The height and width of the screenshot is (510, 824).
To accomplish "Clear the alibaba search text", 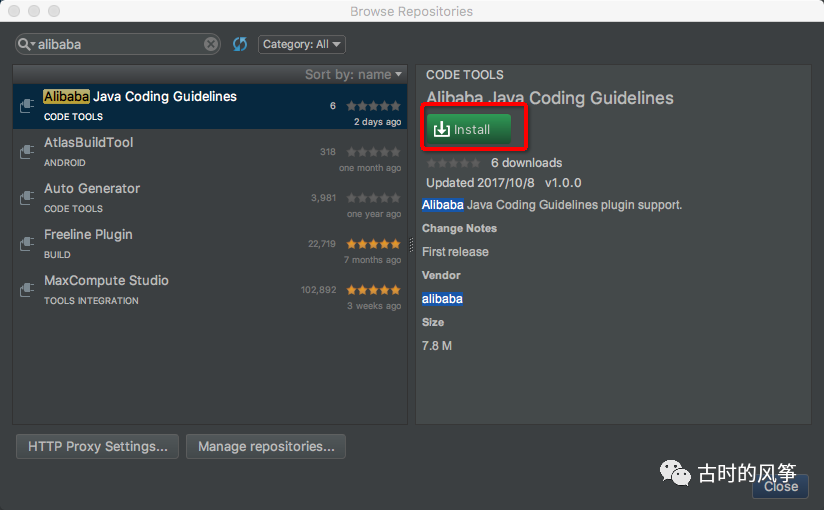I will click(x=211, y=44).
